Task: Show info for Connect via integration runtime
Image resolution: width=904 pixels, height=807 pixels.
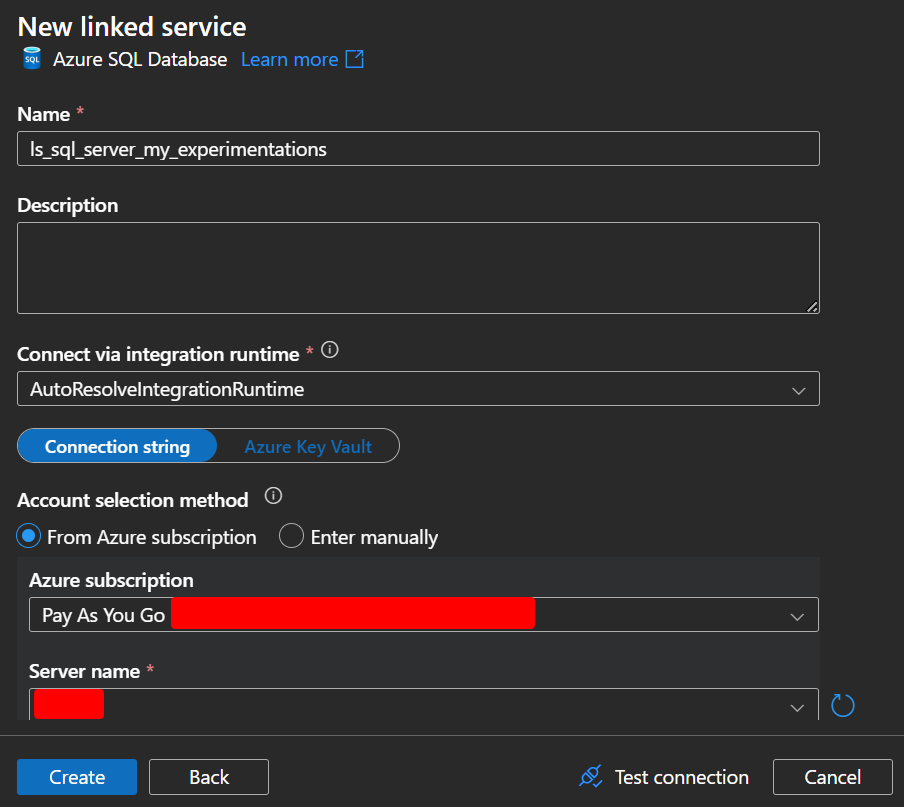Action: 330,349
